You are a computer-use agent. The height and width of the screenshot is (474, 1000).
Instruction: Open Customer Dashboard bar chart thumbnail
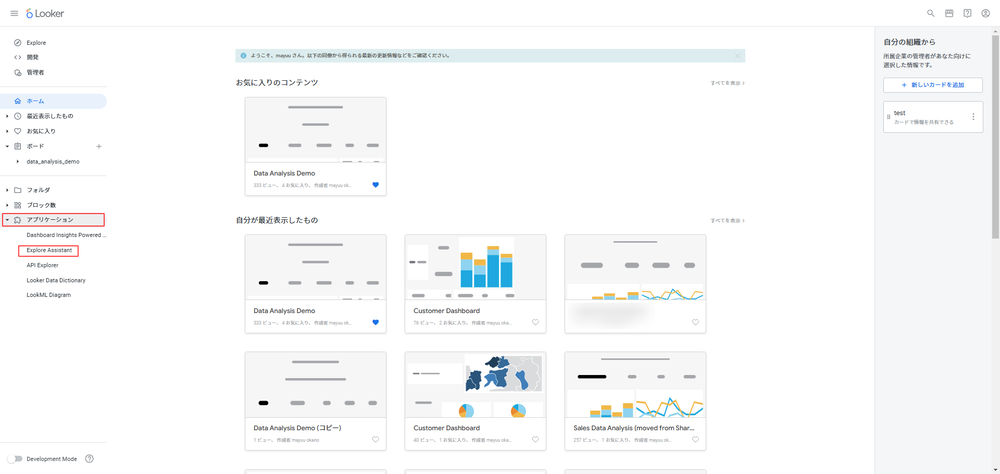[475, 267]
